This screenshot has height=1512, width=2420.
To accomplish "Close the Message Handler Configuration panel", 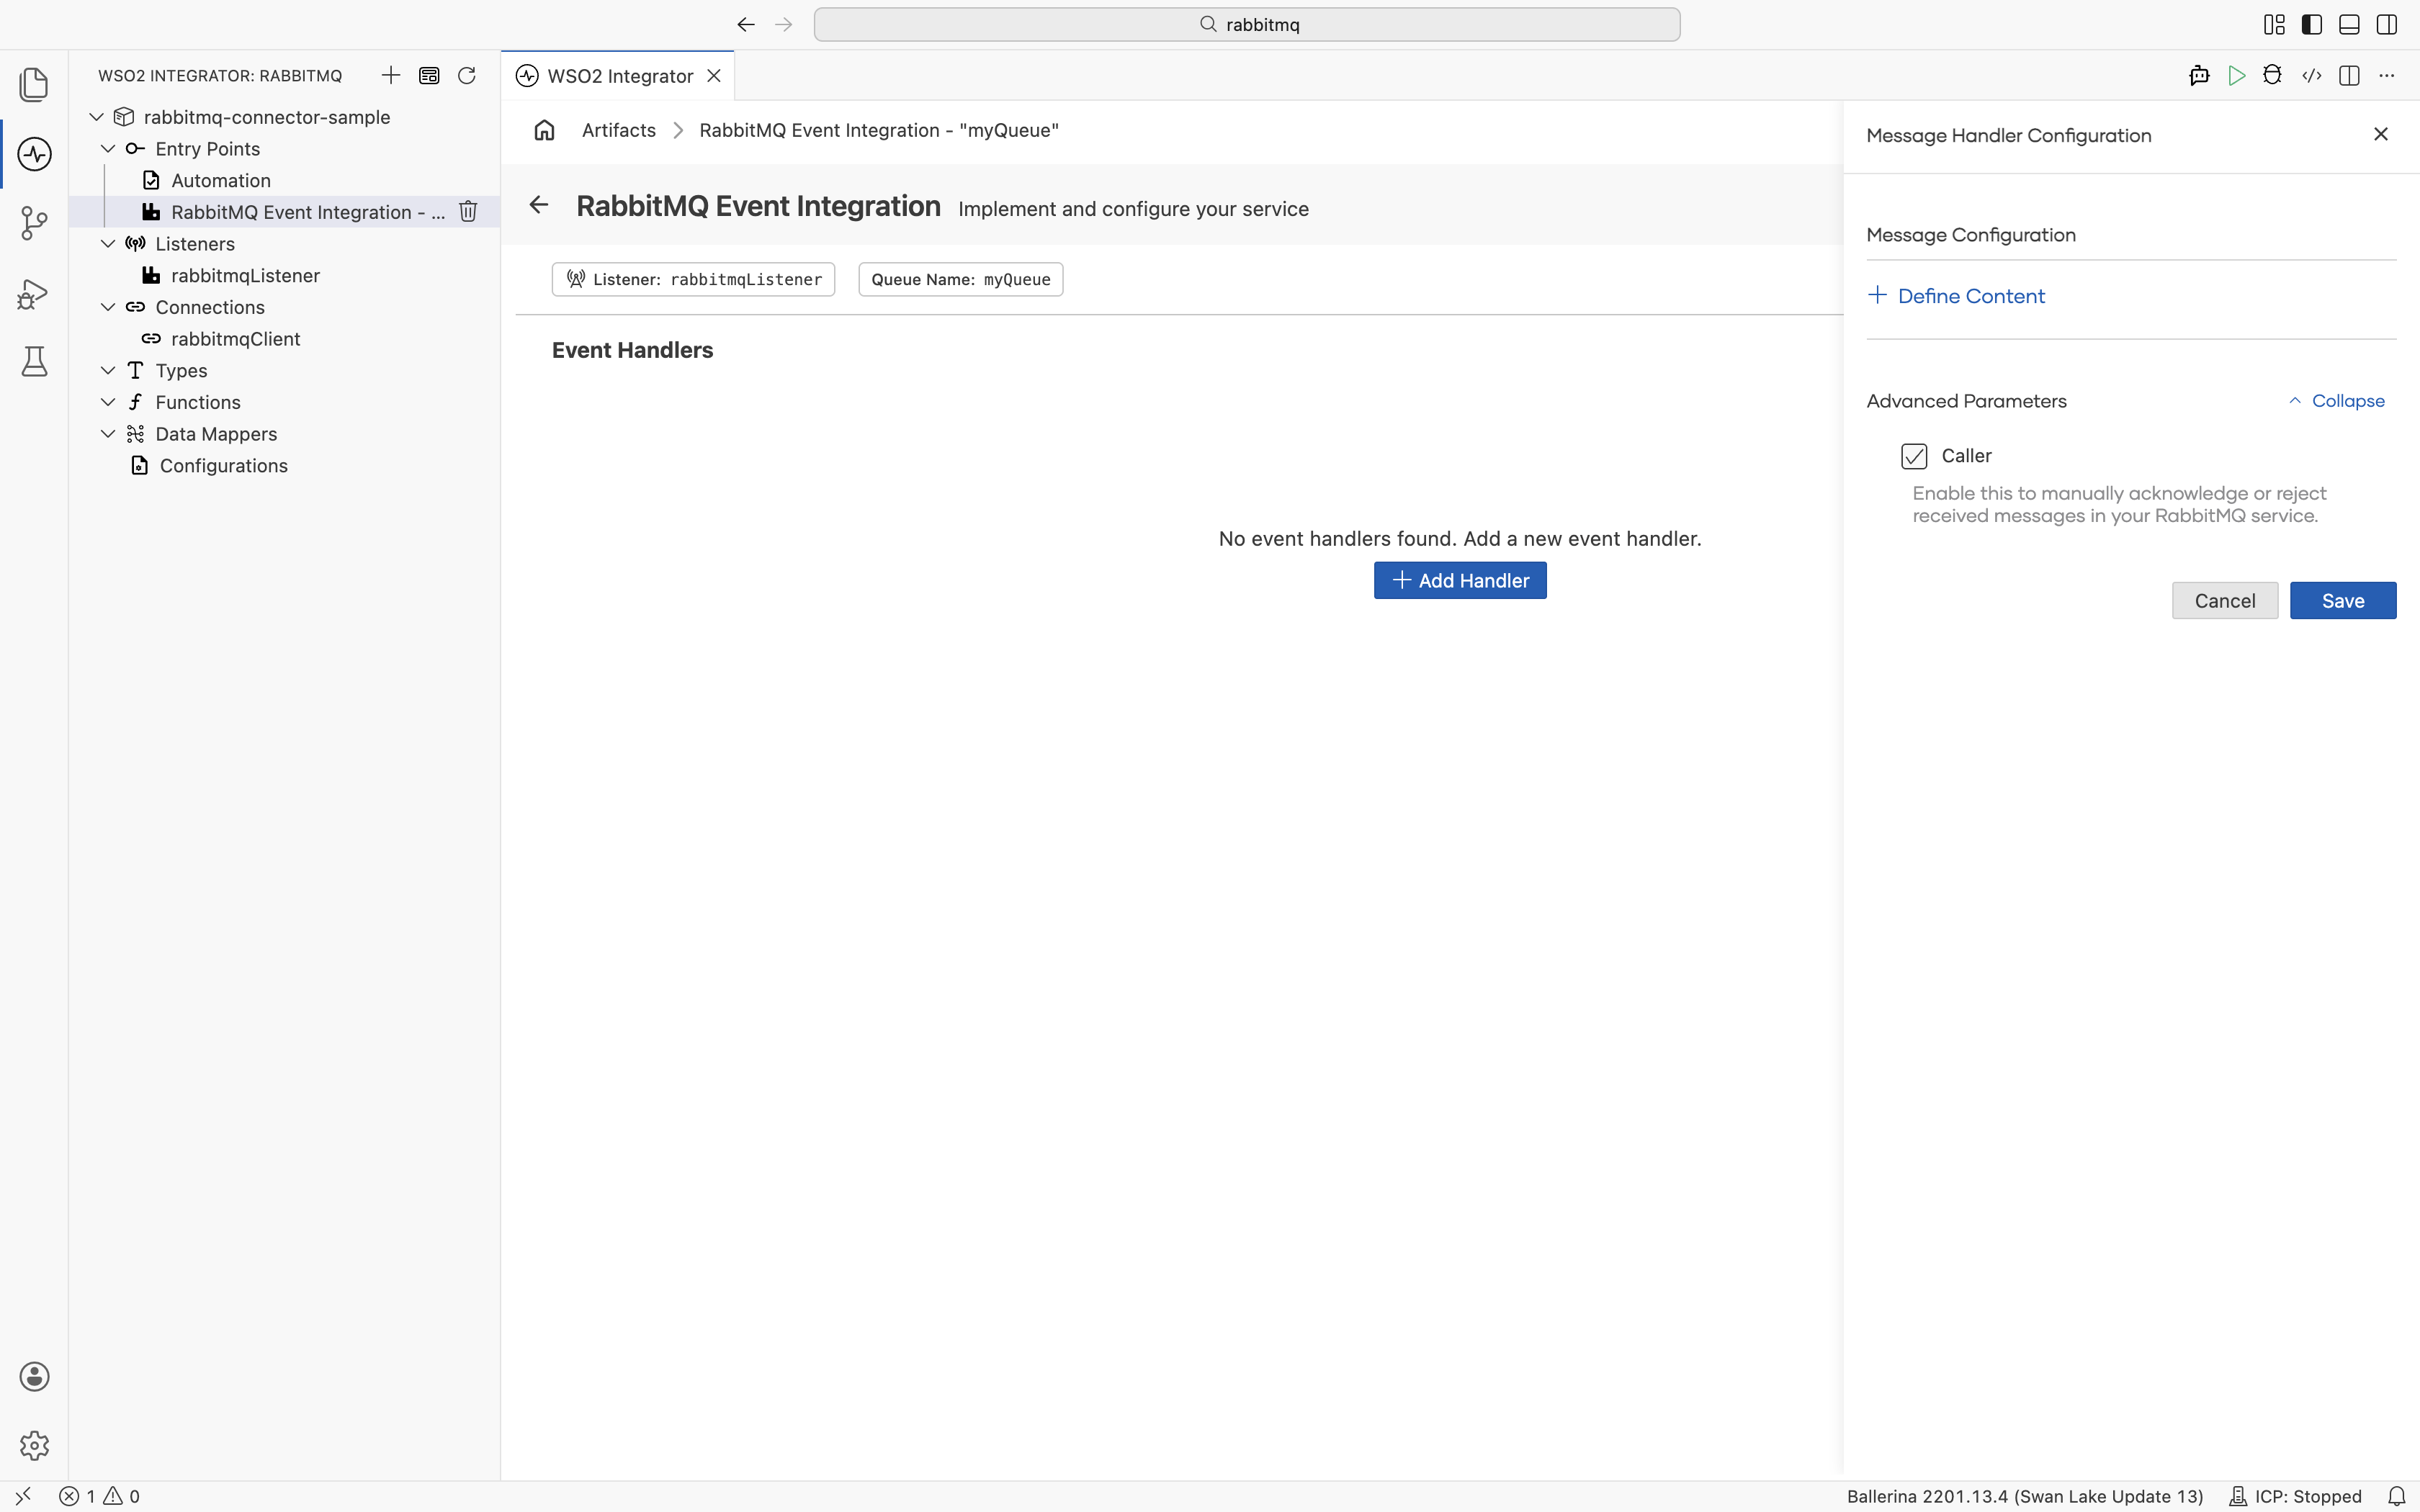I will pyautogui.click(x=2381, y=134).
